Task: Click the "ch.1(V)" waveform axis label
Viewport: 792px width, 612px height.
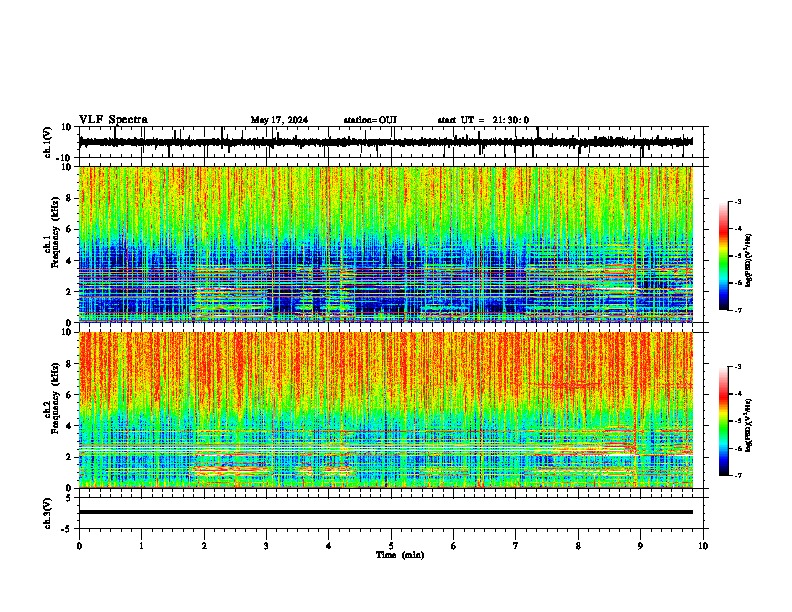Action: (x=48, y=142)
